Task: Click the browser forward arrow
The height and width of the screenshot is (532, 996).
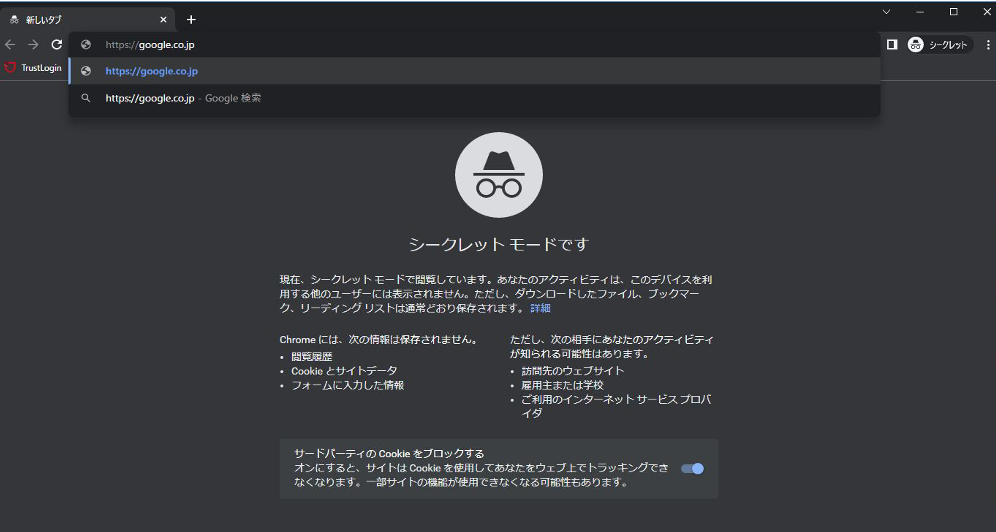Action: tap(33, 44)
